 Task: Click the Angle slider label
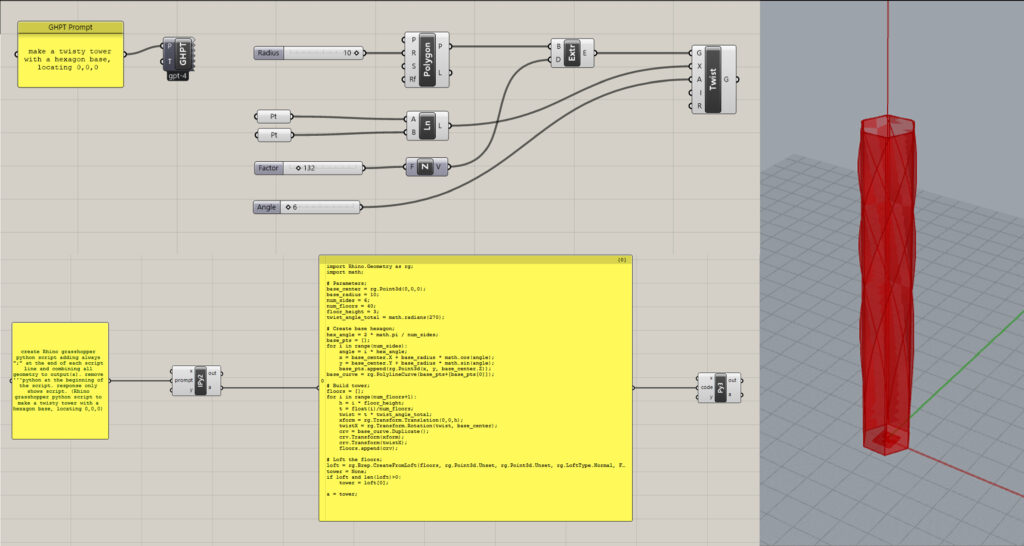267,207
